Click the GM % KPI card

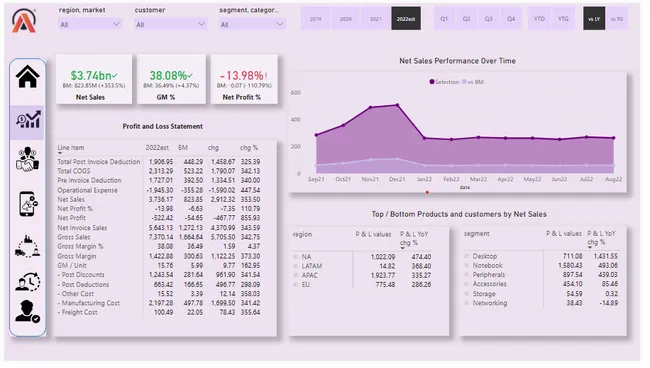click(171, 79)
